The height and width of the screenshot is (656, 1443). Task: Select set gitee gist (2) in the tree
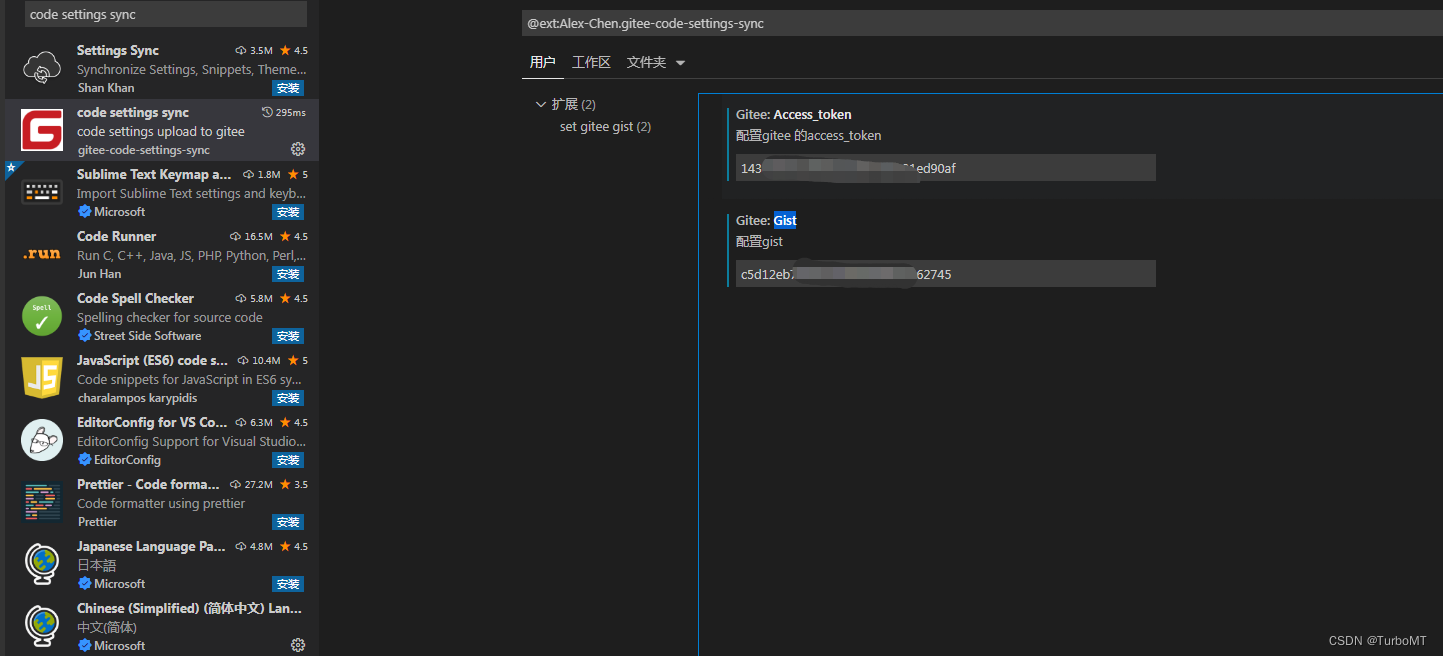(x=605, y=126)
